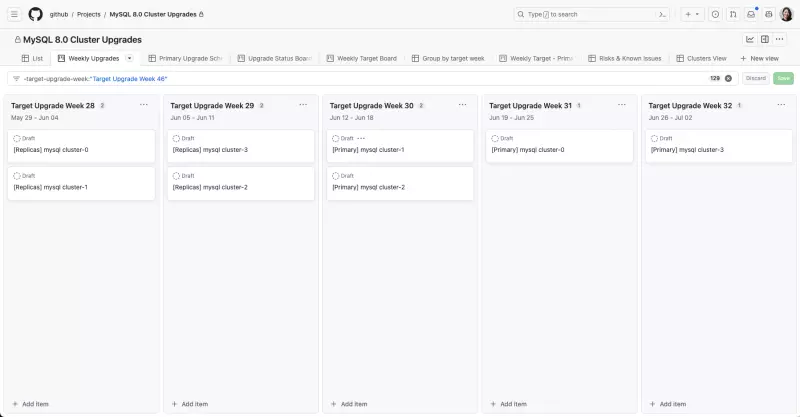The width and height of the screenshot is (800, 417).
Task: Click Target Upgrade Week 30 column title
Action: pyautogui.click(x=371, y=106)
